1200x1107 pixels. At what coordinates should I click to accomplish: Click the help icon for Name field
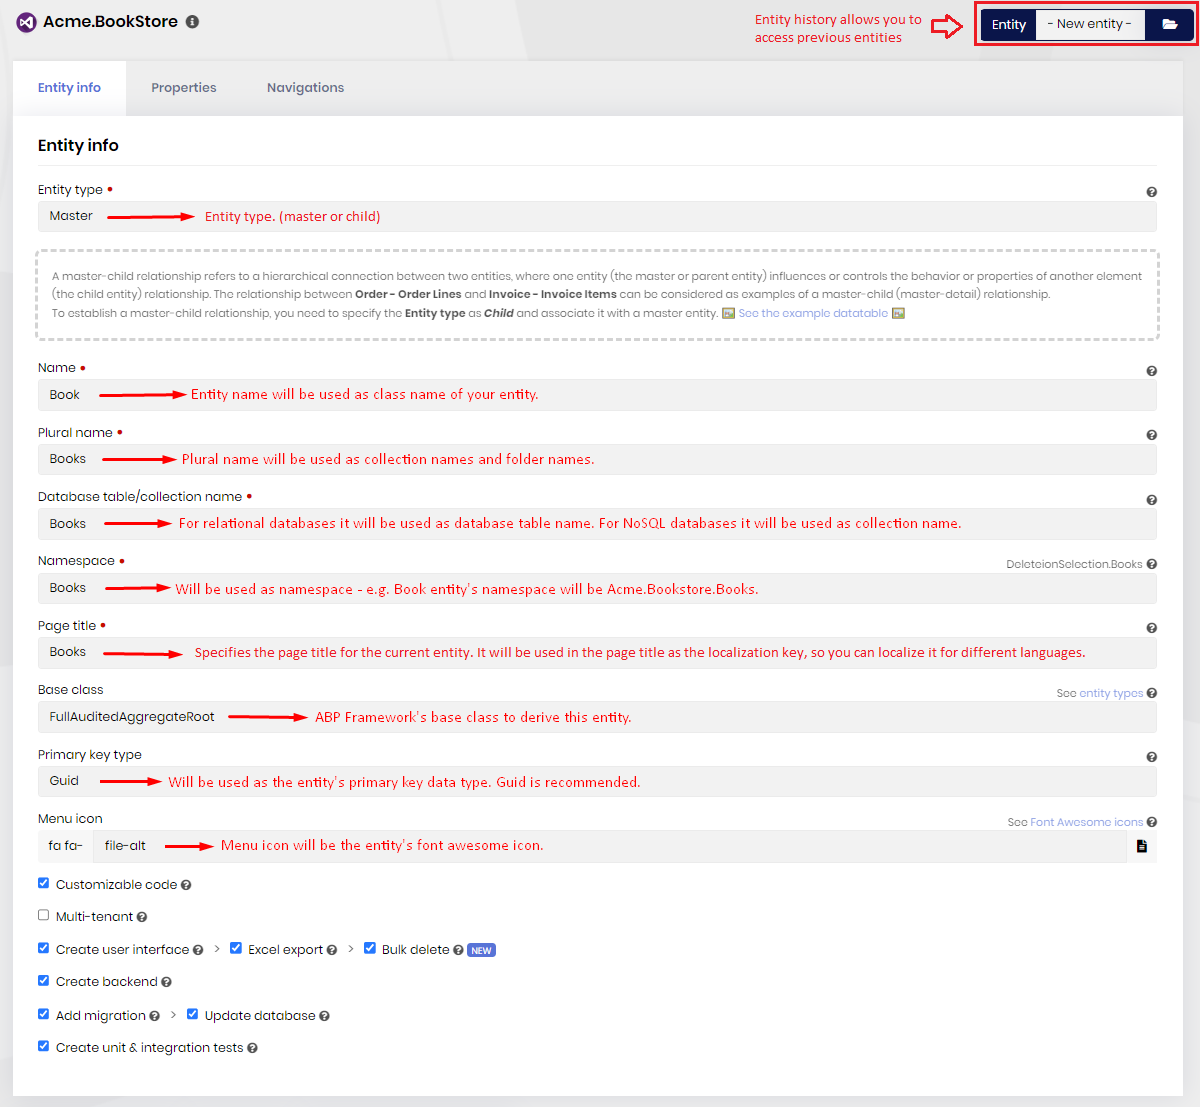[1152, 371]
